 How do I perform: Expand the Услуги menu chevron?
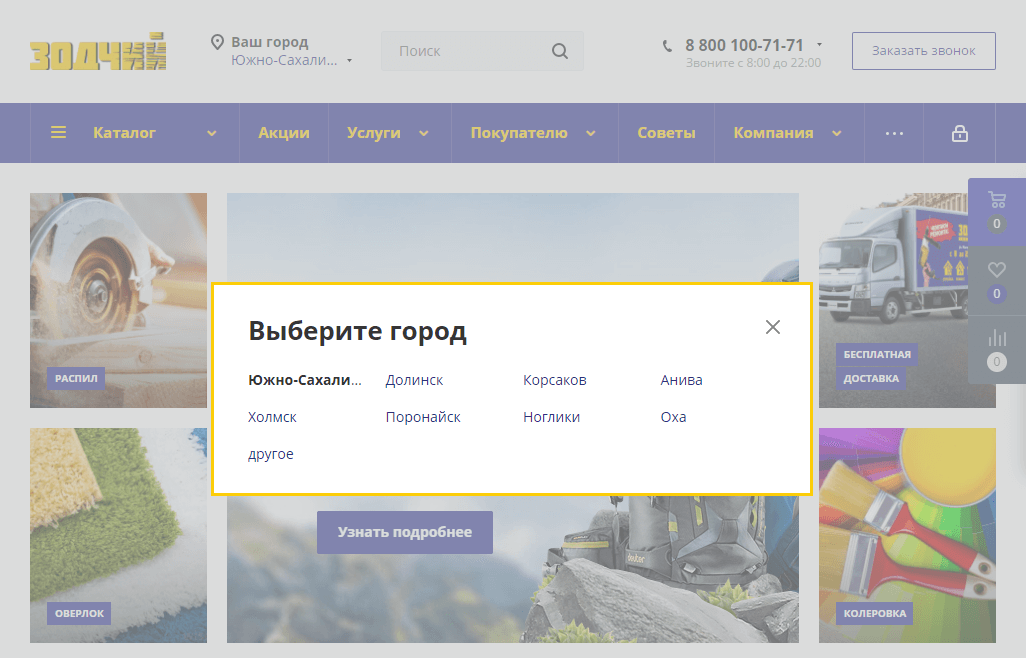[x=424, y=133]
